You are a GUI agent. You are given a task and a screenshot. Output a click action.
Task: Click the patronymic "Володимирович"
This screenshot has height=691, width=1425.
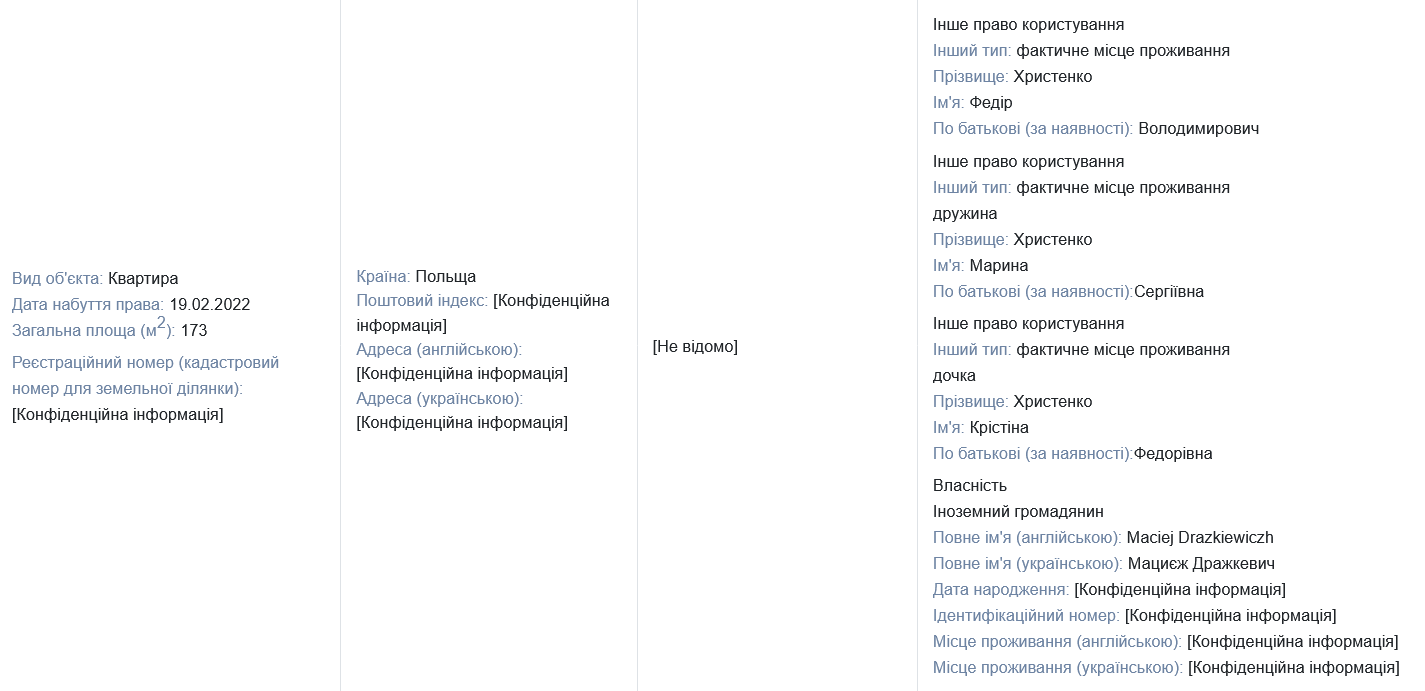(1198, 129)
